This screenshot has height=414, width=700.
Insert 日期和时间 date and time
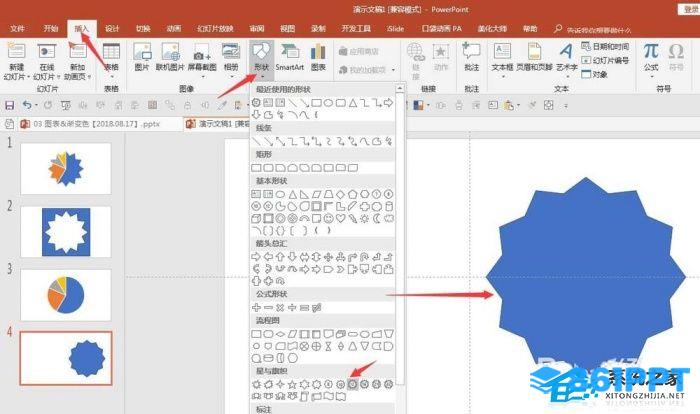605,46
